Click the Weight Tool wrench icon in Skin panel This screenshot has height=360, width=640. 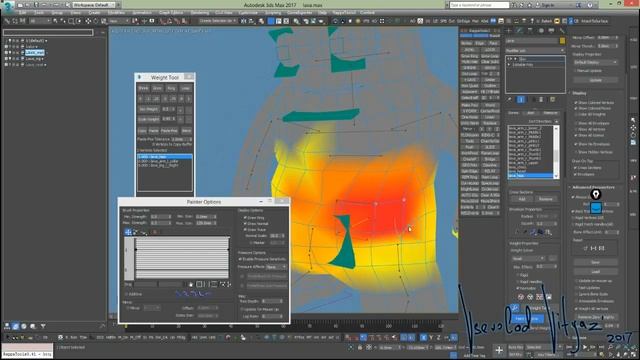[515, 308]
